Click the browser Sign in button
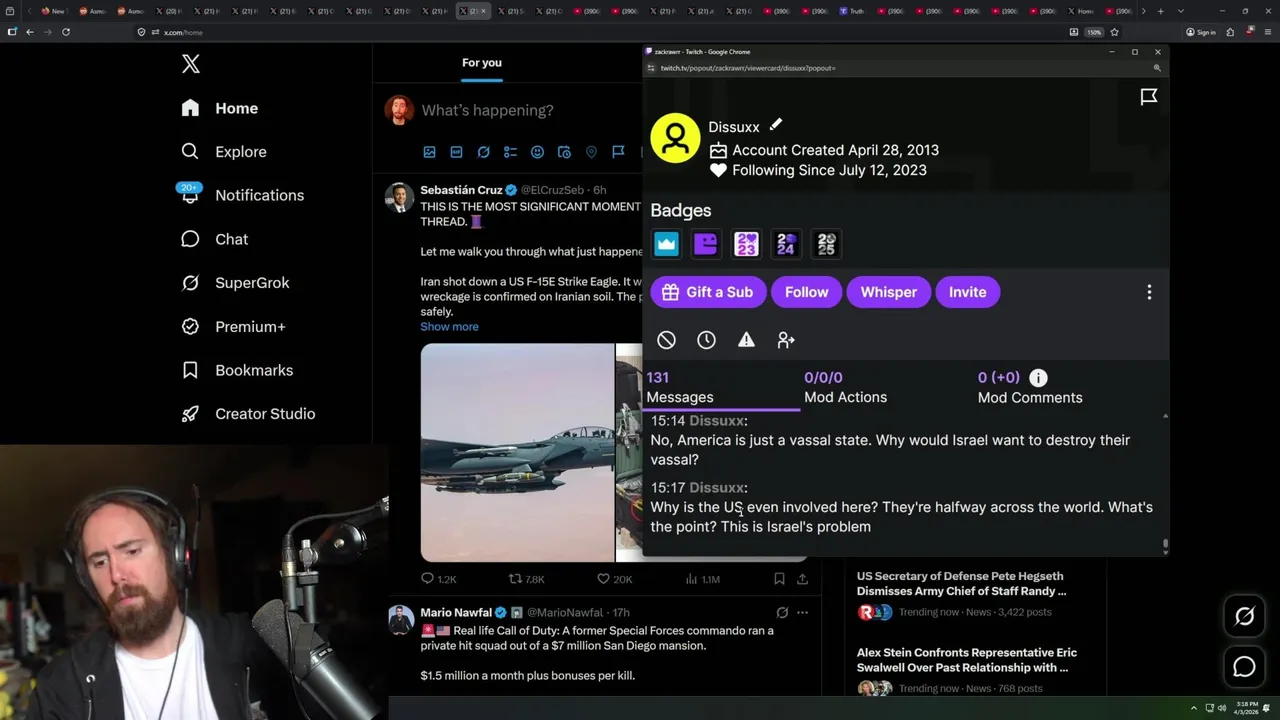This screenshot has height=720, width=1280. coord(1201,32)
